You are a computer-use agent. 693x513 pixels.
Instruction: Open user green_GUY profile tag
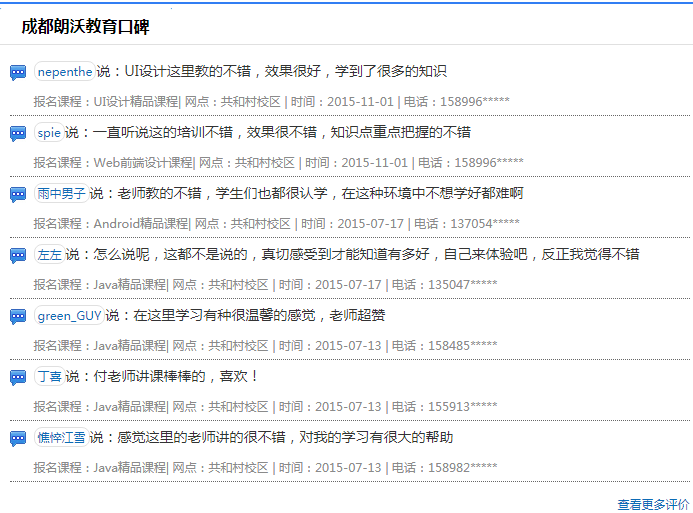[69, 315]
